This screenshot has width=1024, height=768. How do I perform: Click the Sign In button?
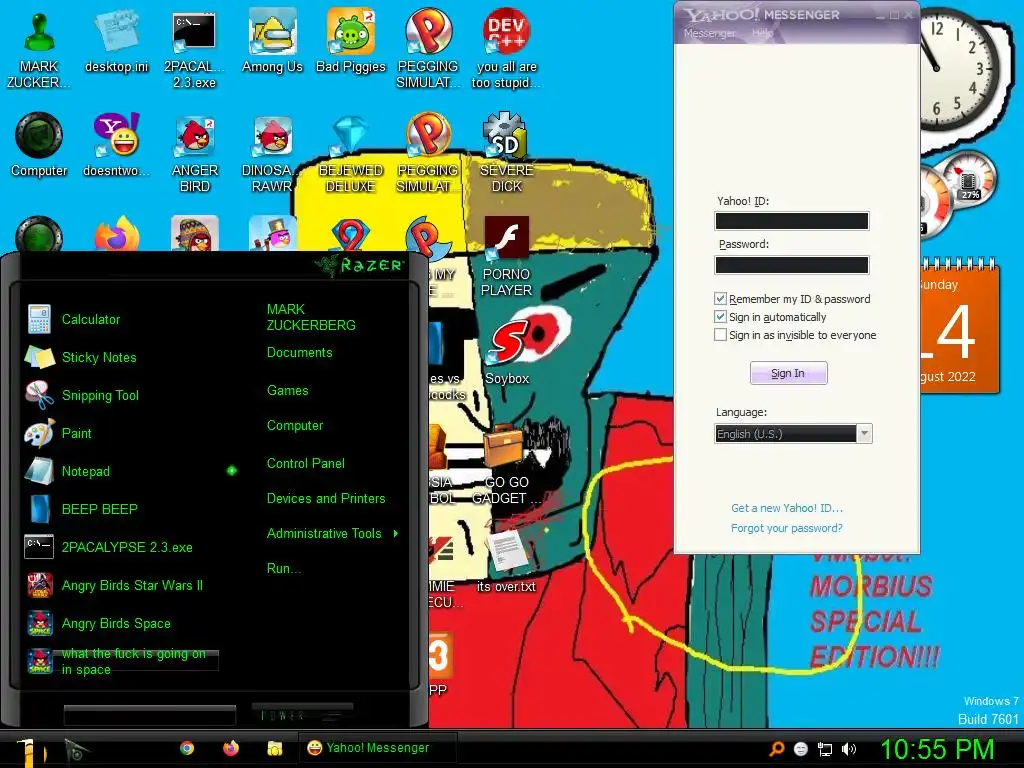click(788, 373)
